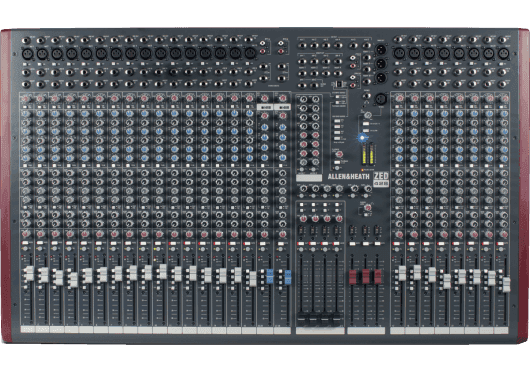Turn the first channel's top blue EQ knob
The image size is (530, 371).
point(26,114)
